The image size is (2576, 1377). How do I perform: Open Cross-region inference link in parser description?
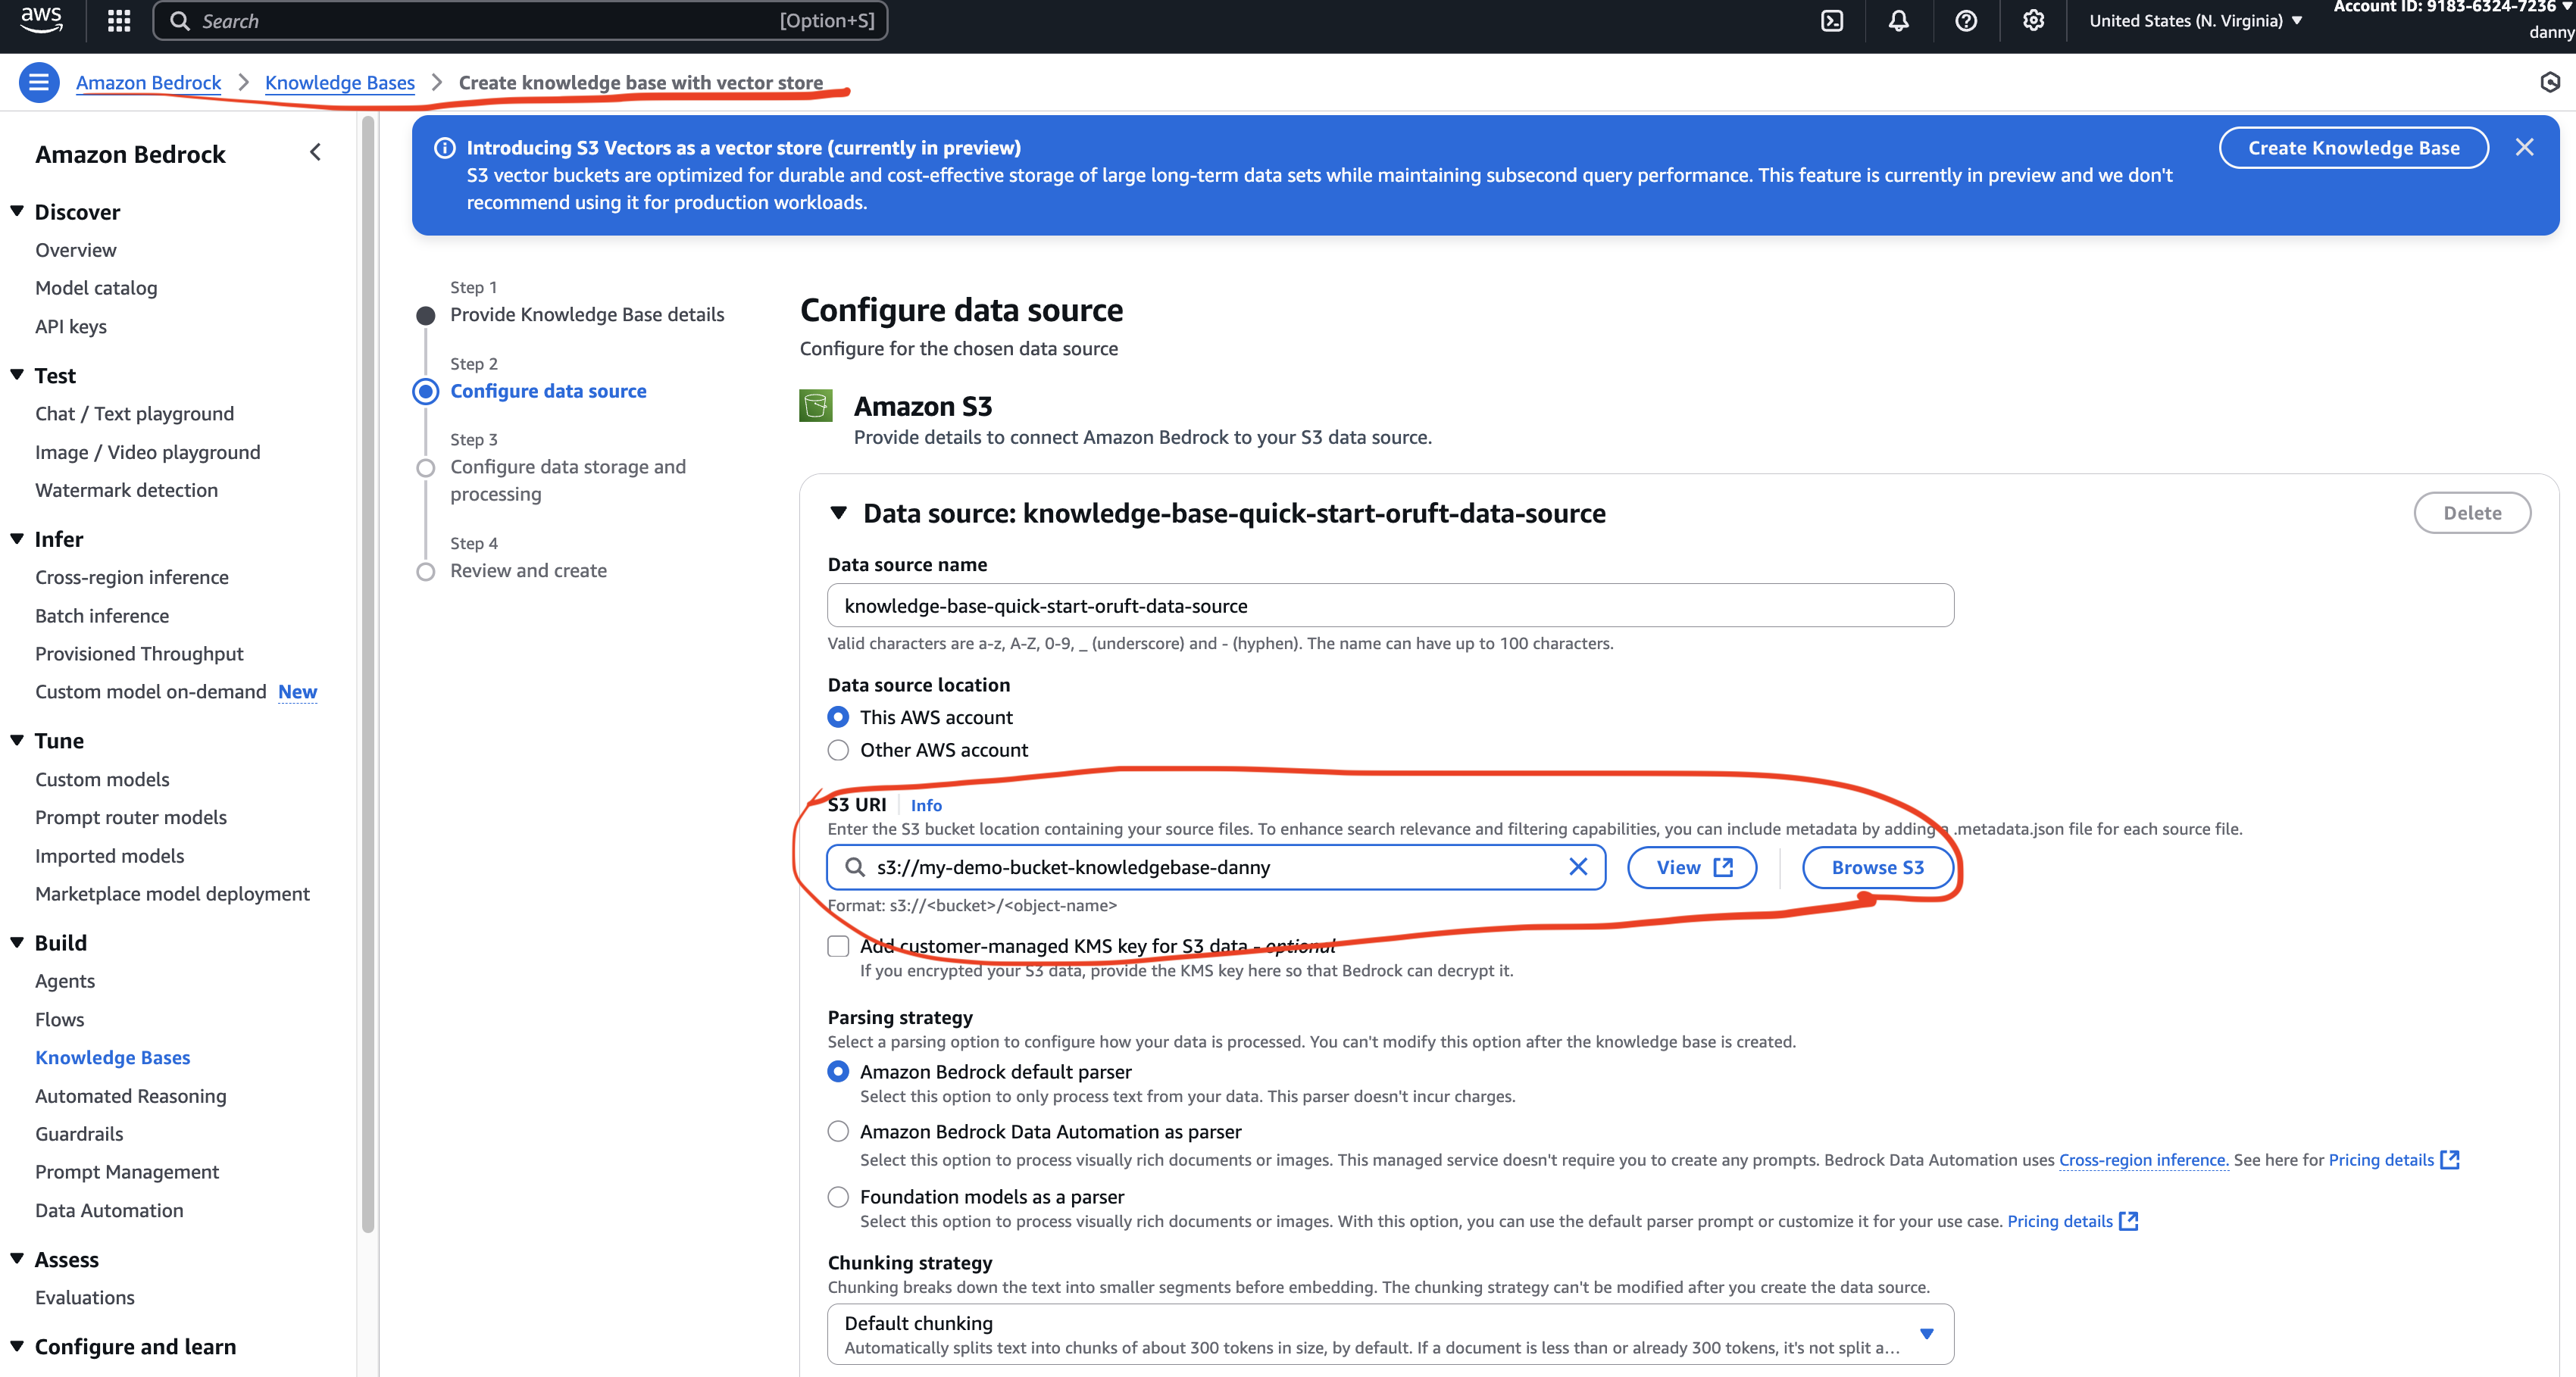coord(2143,1160)
